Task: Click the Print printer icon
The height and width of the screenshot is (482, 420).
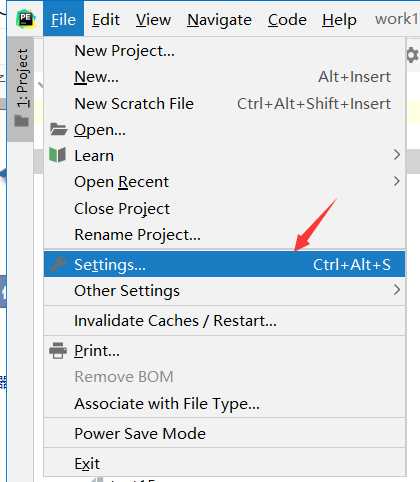Action: tap(58, 351)
